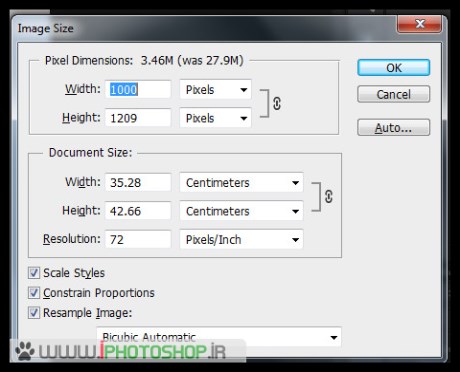Image resolution: width=460 pixels, height=372 pixels.
Task: Open Document Height Centimeters dropdown
Action: pyautogui.click(x=241, y=211)
